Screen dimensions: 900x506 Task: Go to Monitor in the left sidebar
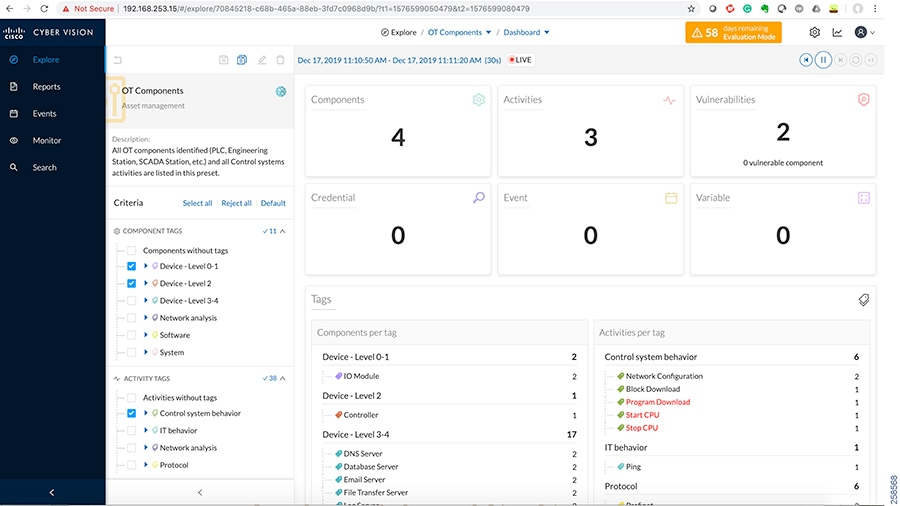pos(46,141)
